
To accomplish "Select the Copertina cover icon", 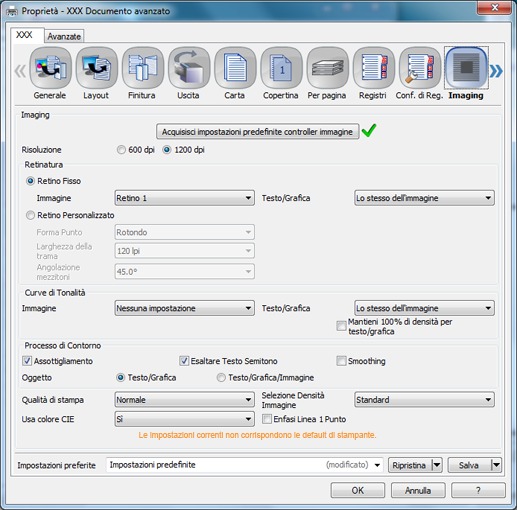I will (281, 68).
